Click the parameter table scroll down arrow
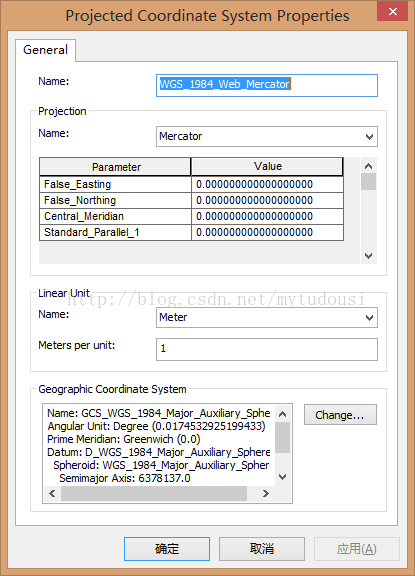 point(368,256)
